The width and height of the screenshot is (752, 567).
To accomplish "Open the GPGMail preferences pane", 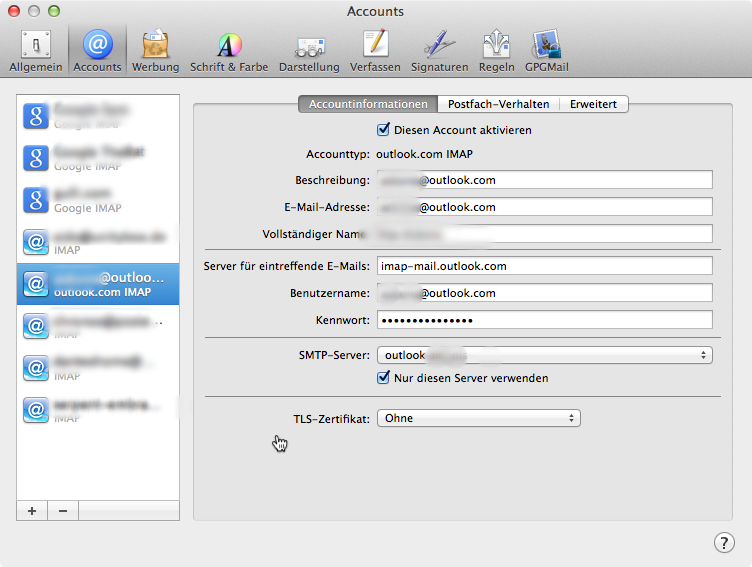I will (546, 51).
